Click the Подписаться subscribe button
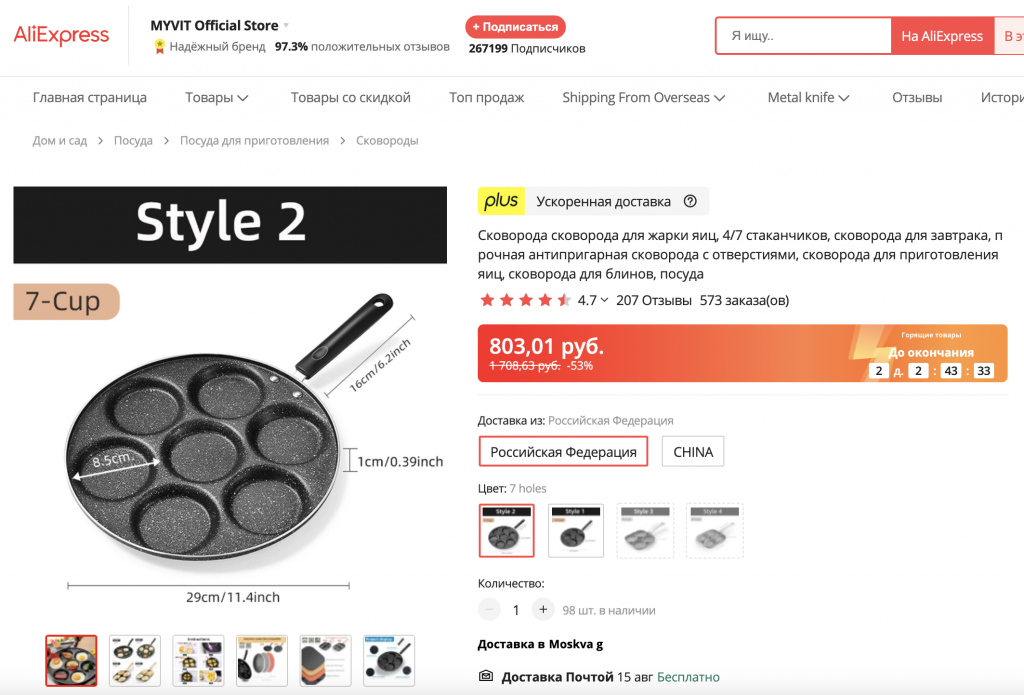The width and height of the screenshot is (1024, 695). pyautogui.click(x=515, y=27)
